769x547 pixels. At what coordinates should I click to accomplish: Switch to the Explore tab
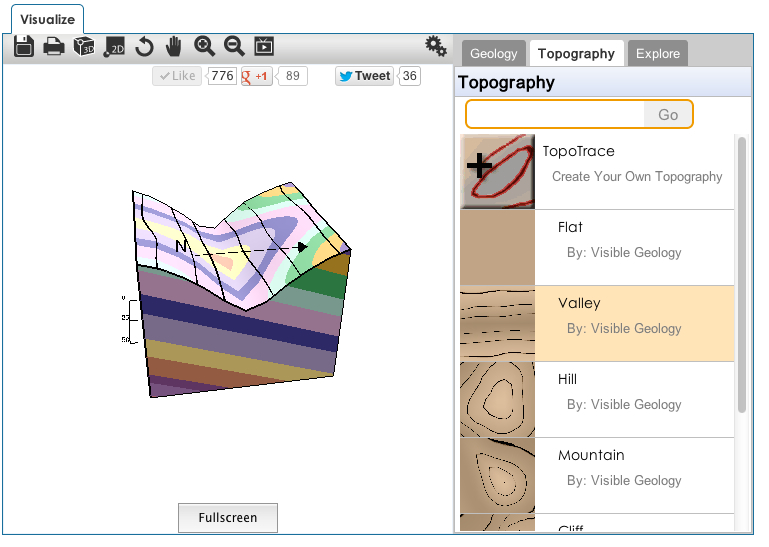[658, 54]
